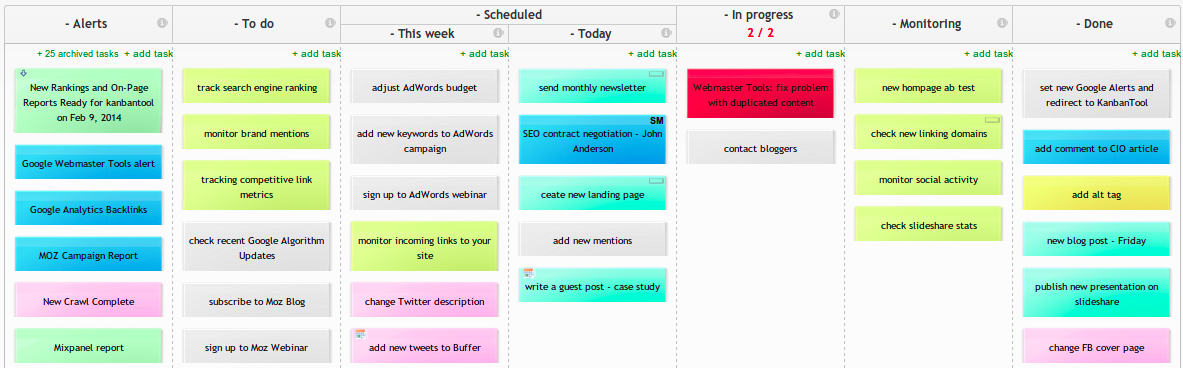Click checklist indicator on send monthly newsletter card

point(656,74)
